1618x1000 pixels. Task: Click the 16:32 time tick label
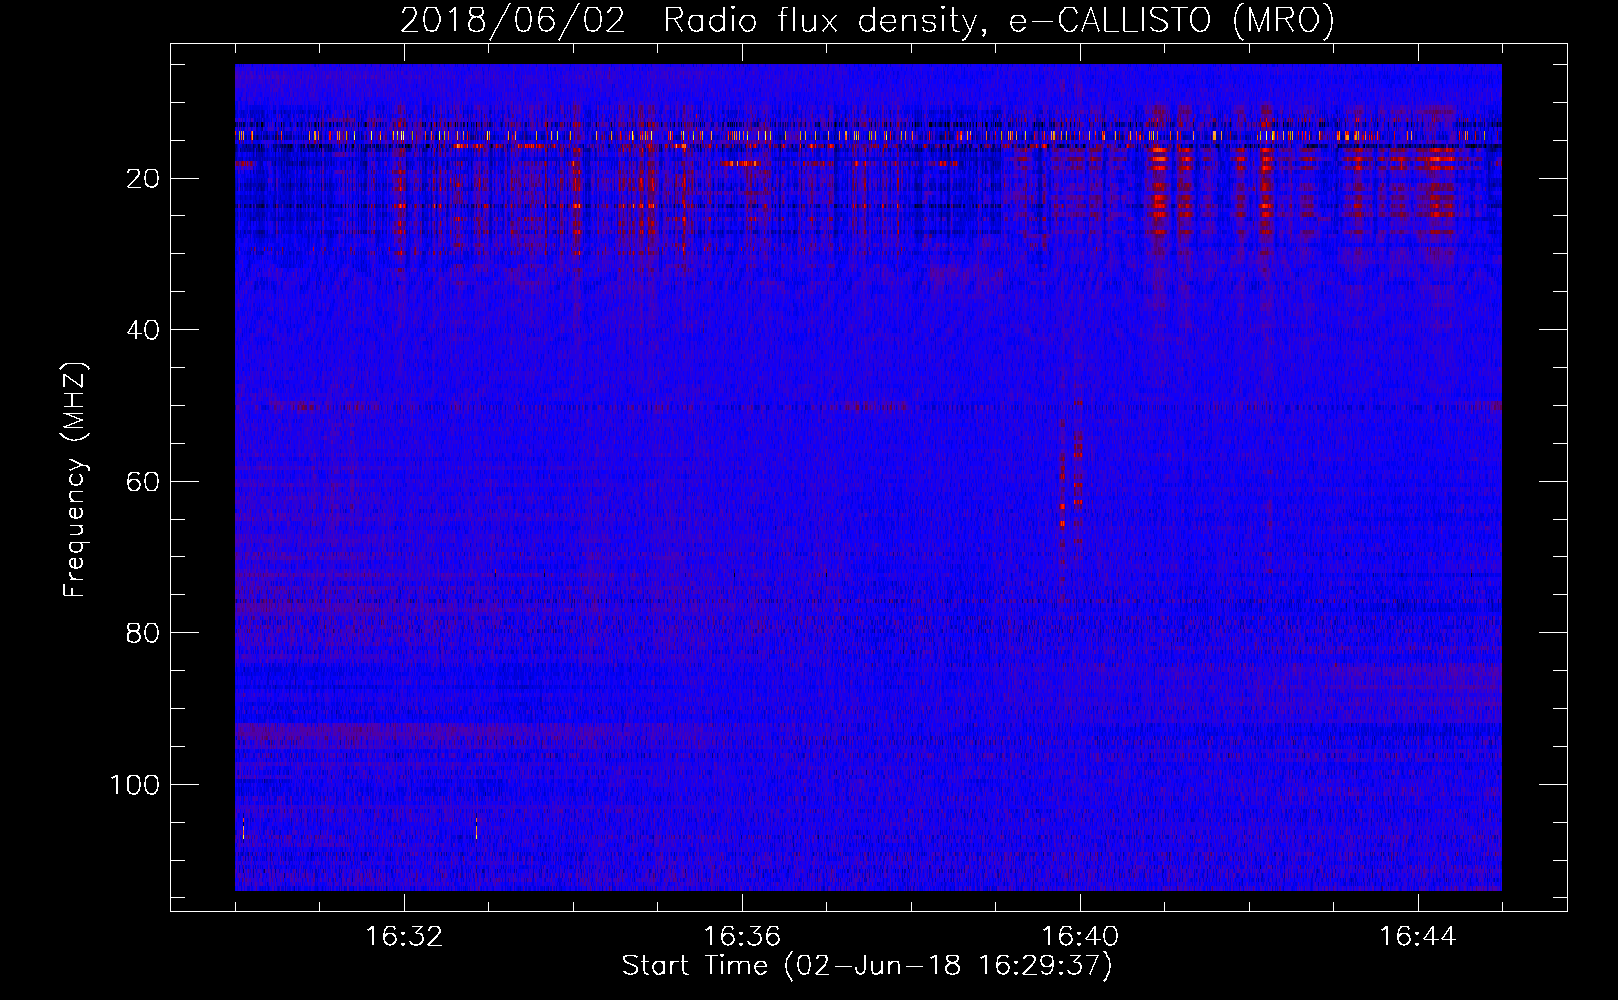point(404,937)
